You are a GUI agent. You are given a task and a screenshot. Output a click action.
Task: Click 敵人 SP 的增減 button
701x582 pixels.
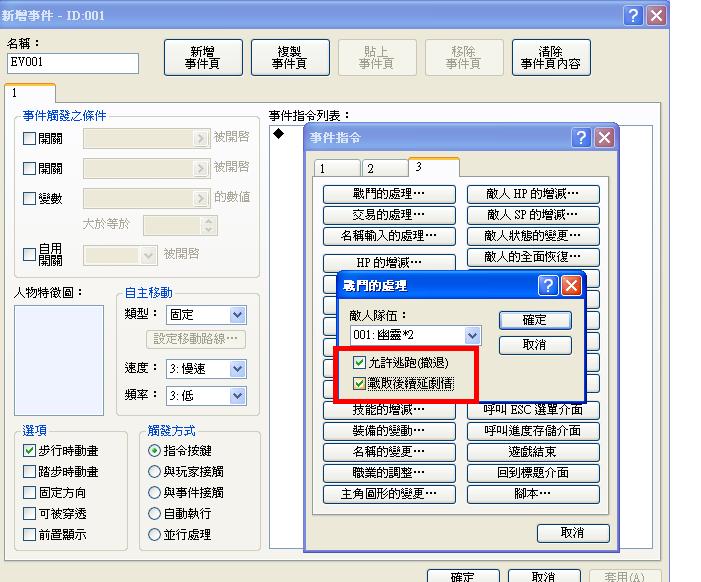[533, 215]
